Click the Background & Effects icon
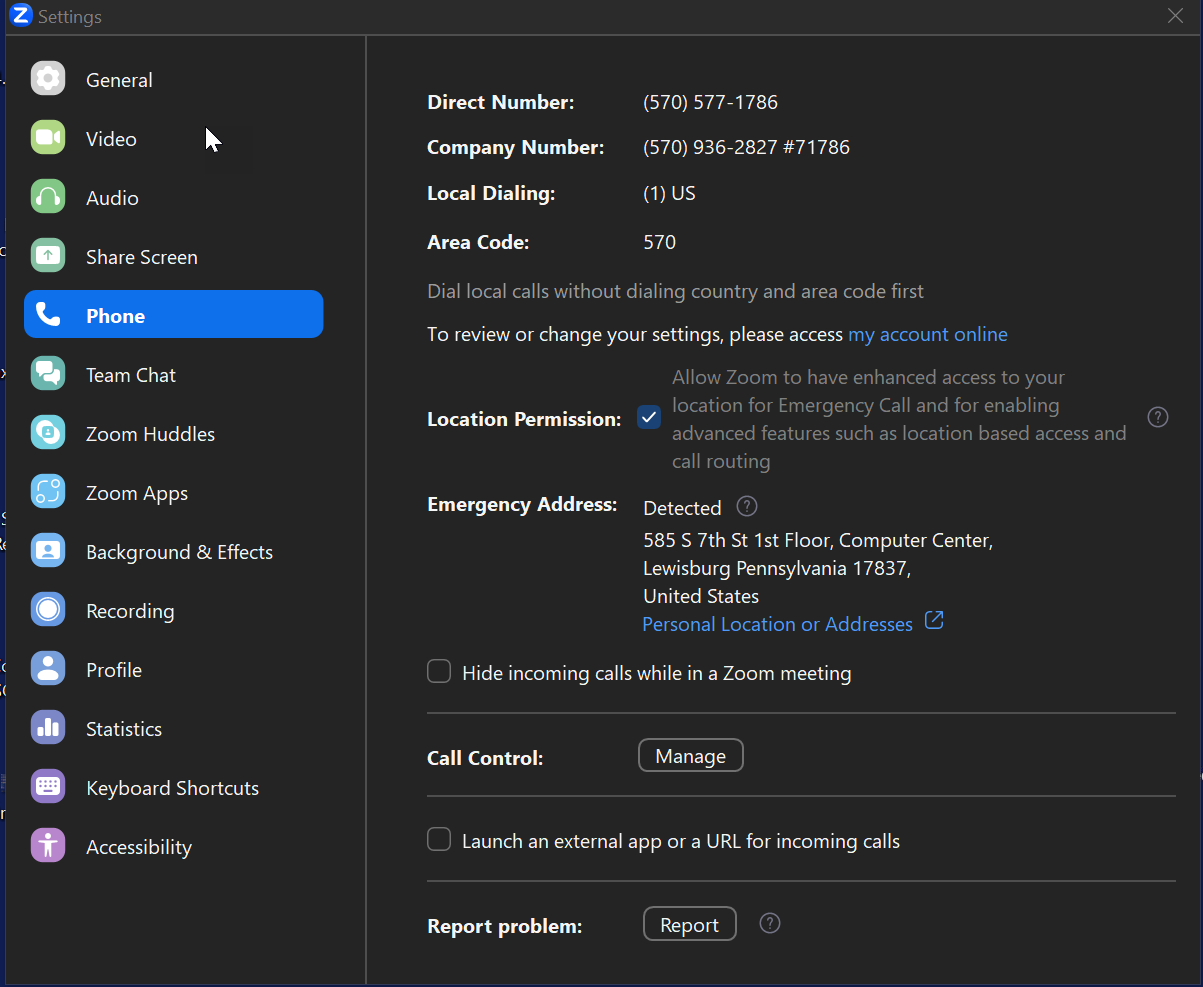The width and height of the screenshot is (1203, 987). (x=48, y=551)
